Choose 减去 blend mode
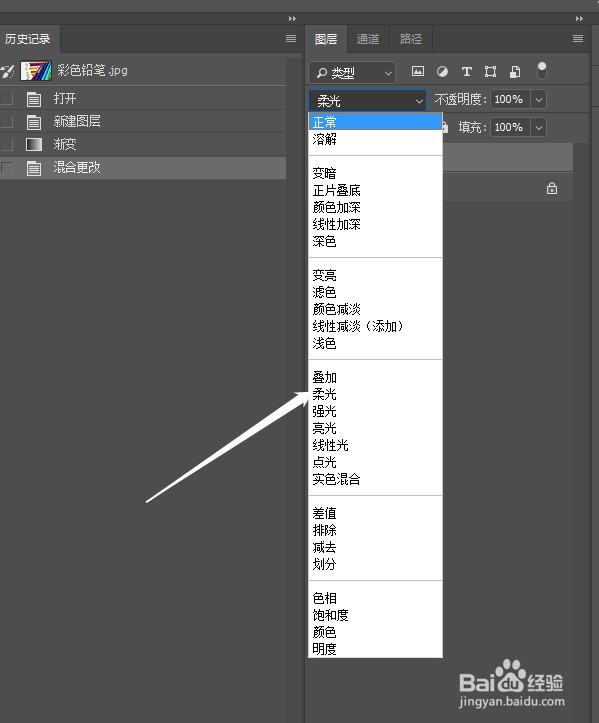 (x=375, y=547)
